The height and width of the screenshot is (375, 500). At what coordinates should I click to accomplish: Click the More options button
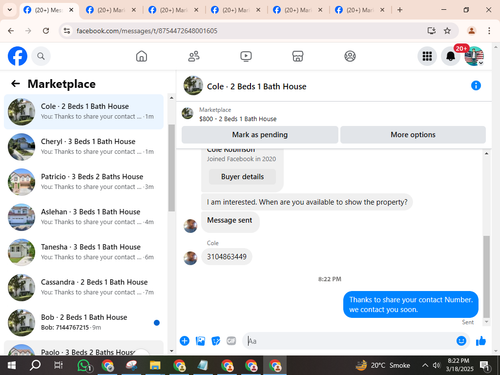pyautogui.click(x=413, y=135)
